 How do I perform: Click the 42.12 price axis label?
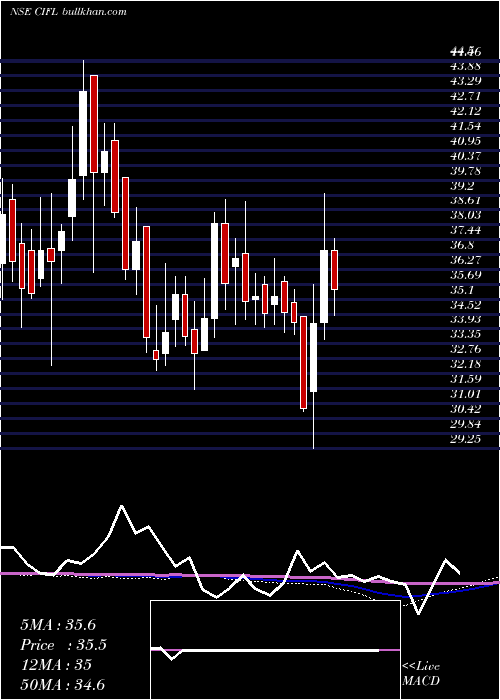point(466,111)
